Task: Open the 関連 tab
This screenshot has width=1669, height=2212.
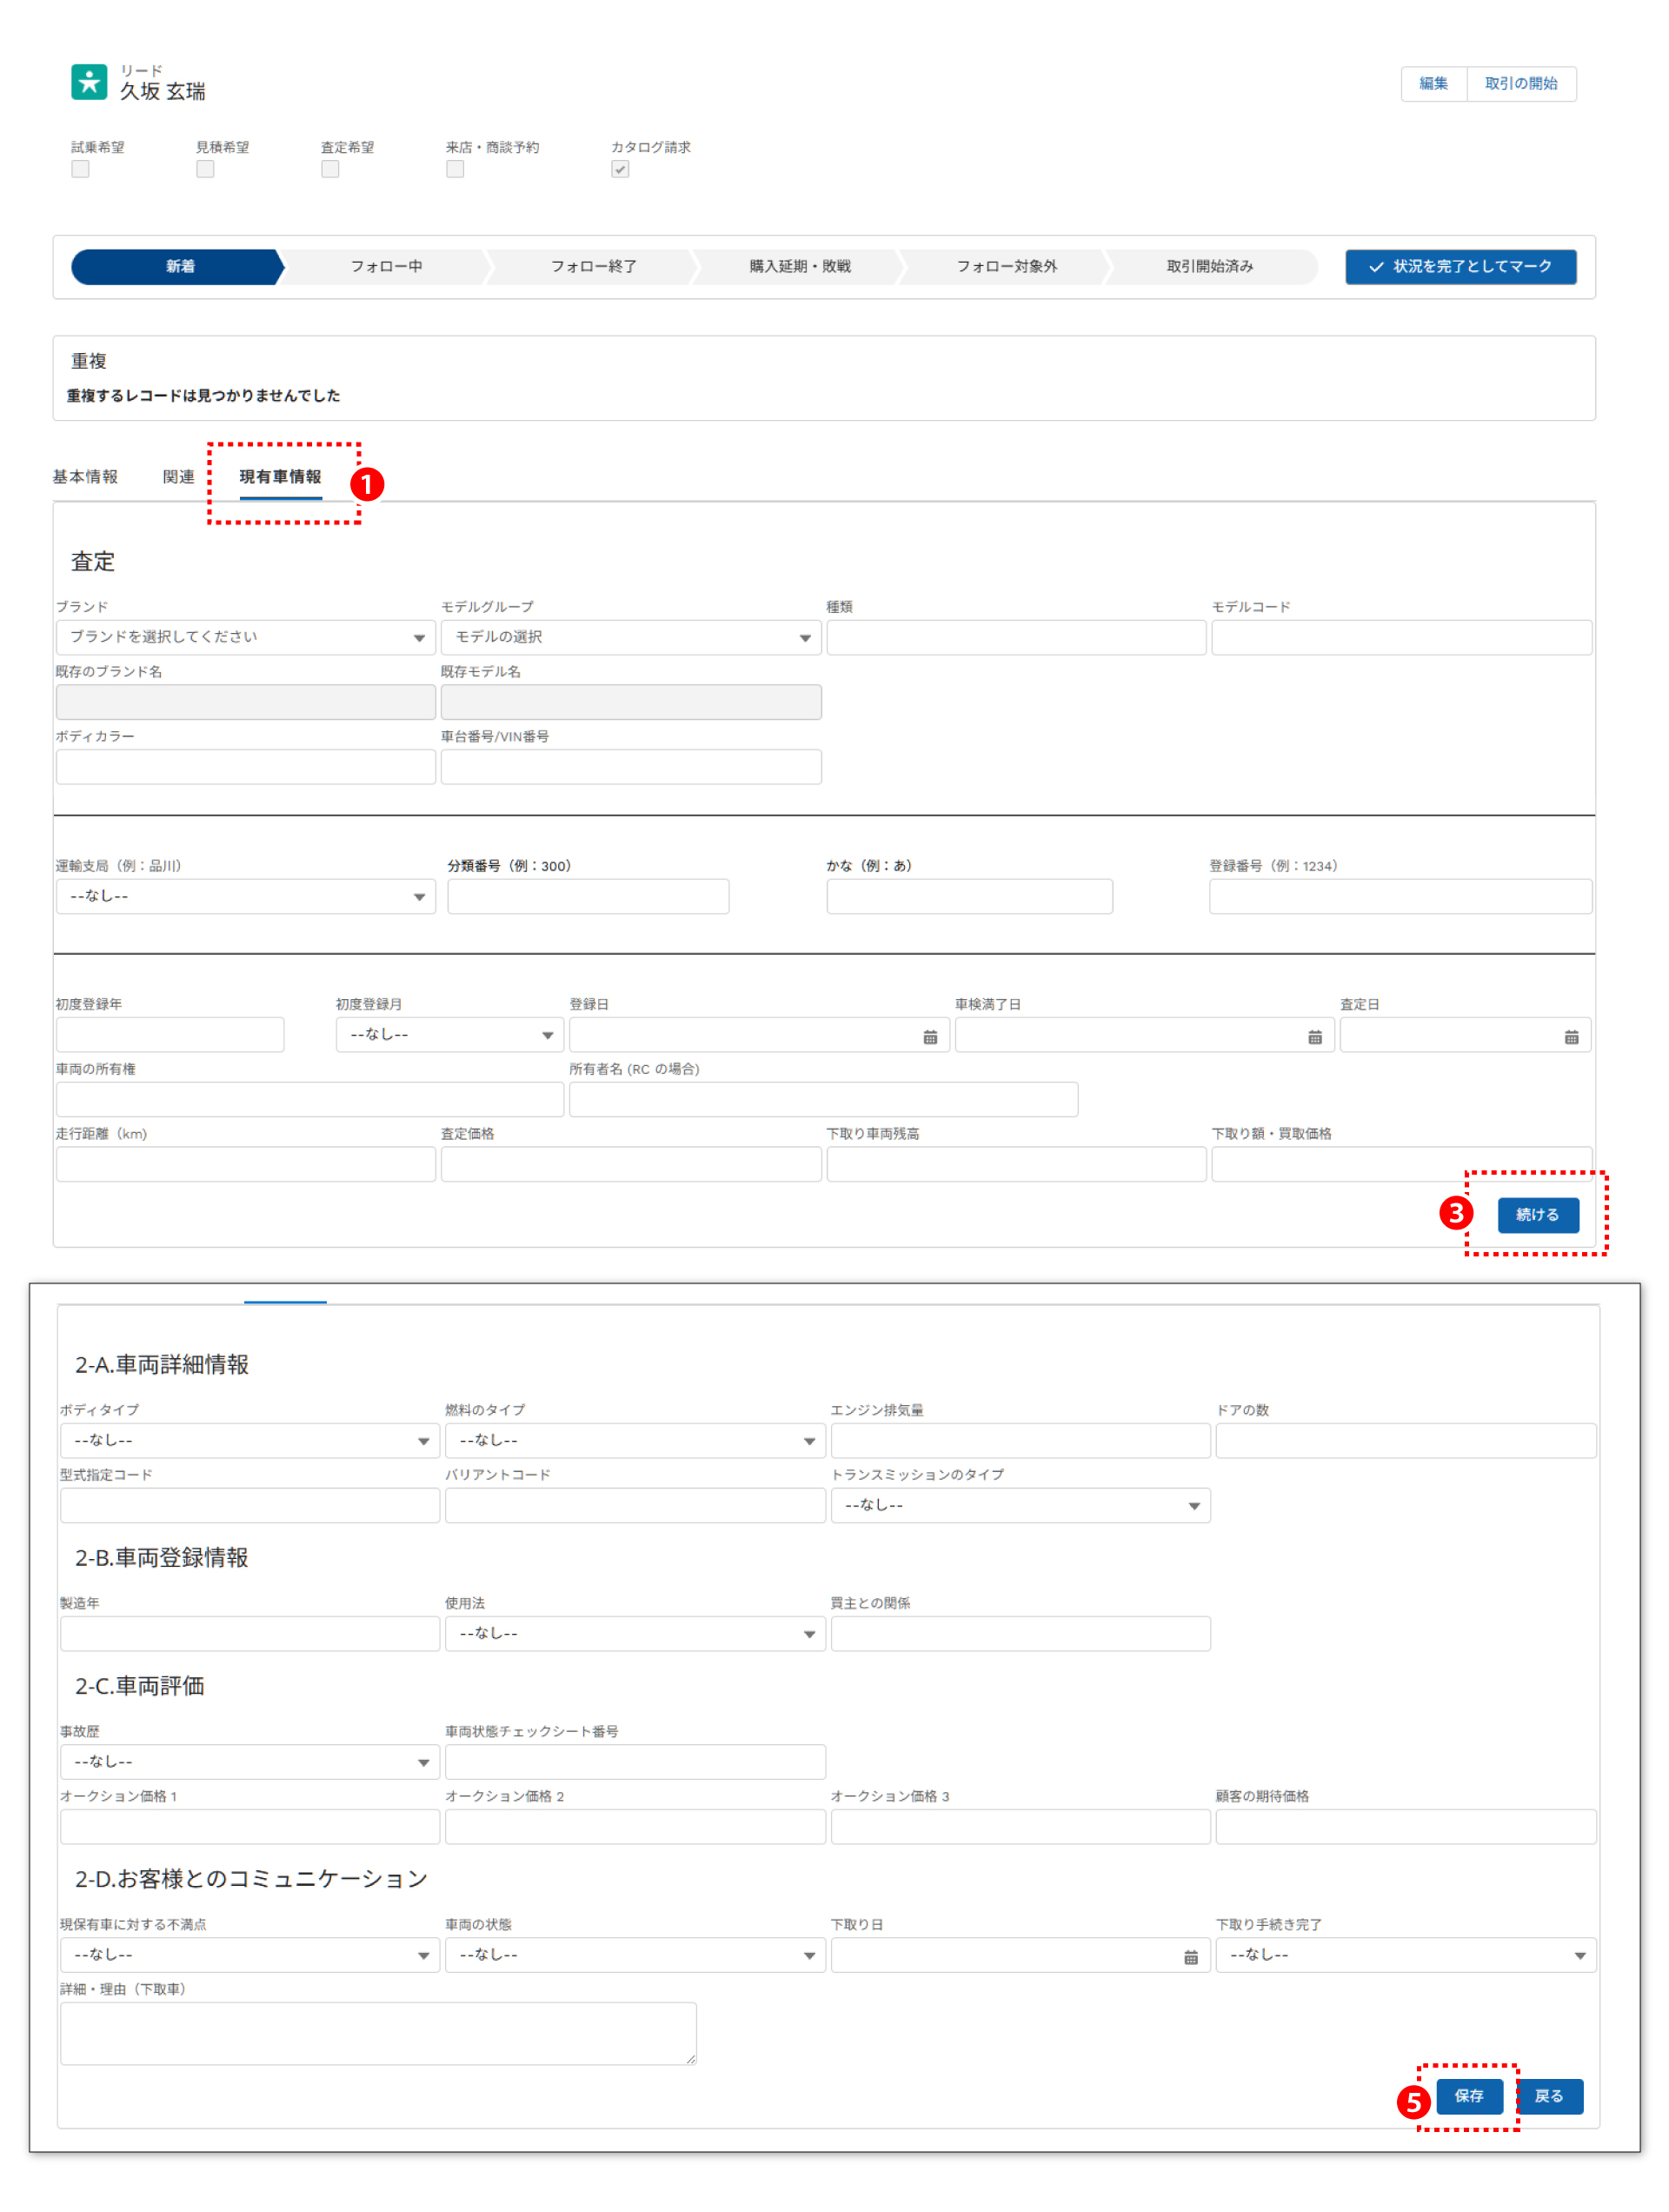Action: pos(178,477)
